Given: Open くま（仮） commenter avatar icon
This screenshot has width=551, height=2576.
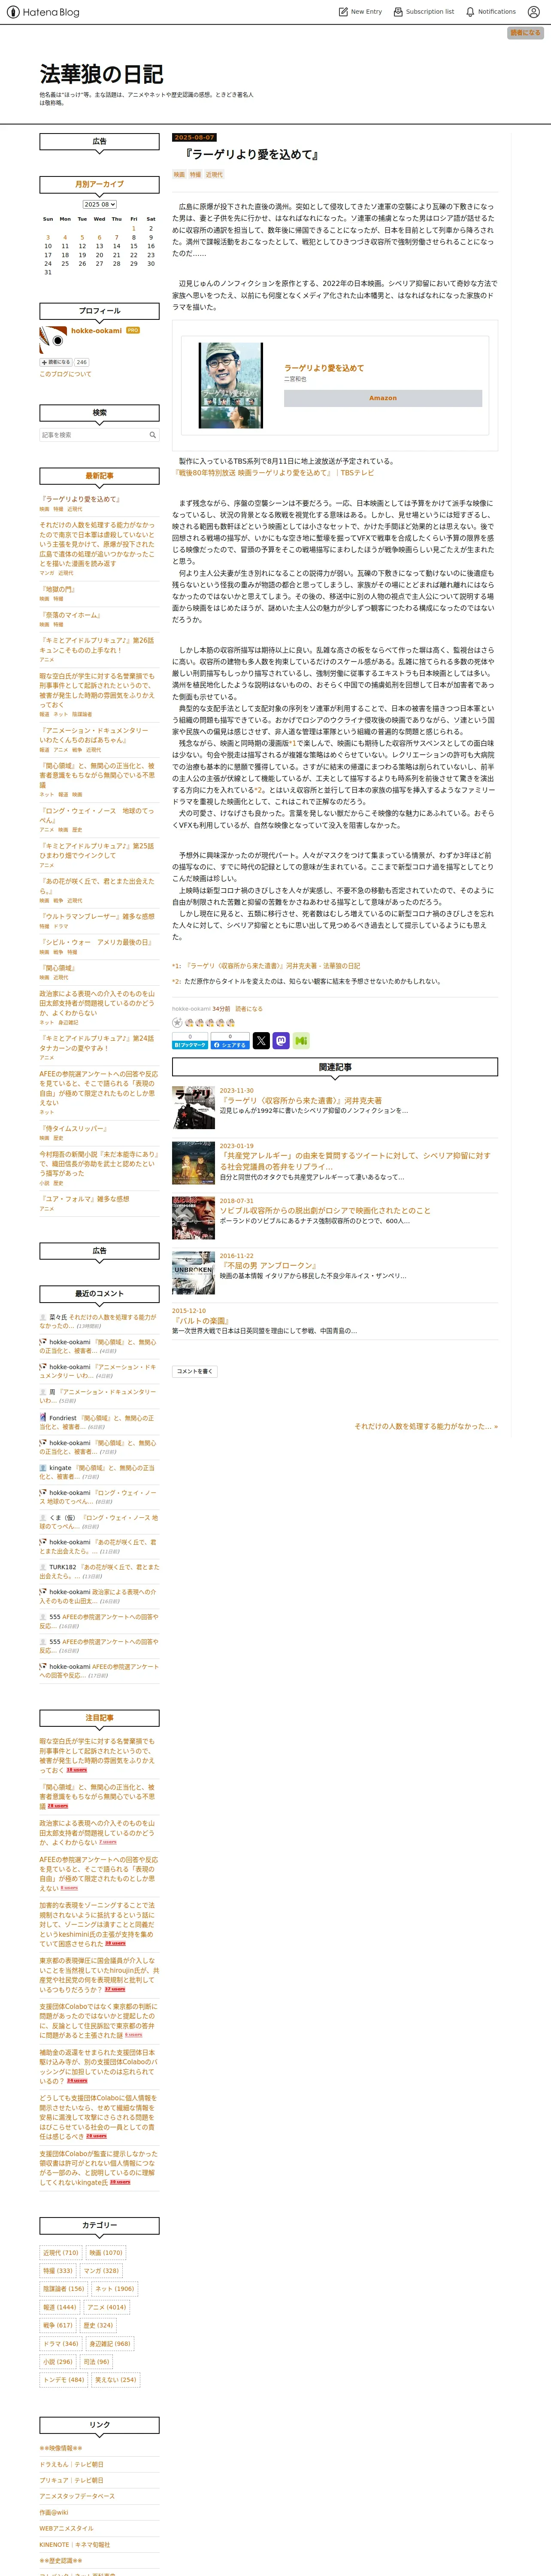Looking at the screenshot, I should coord(43,1518).
